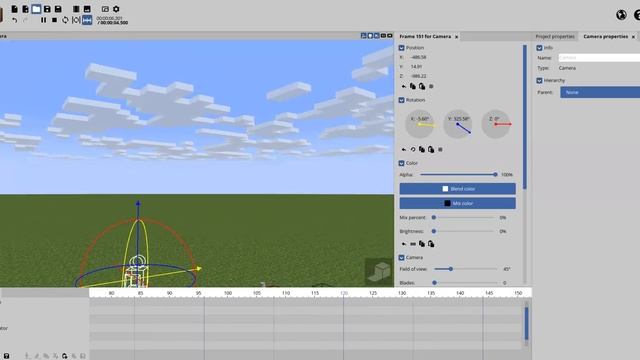Paste color settings with the icon below Brightness
The width and height of the screenshot is (640, 360).
[431, 244]
